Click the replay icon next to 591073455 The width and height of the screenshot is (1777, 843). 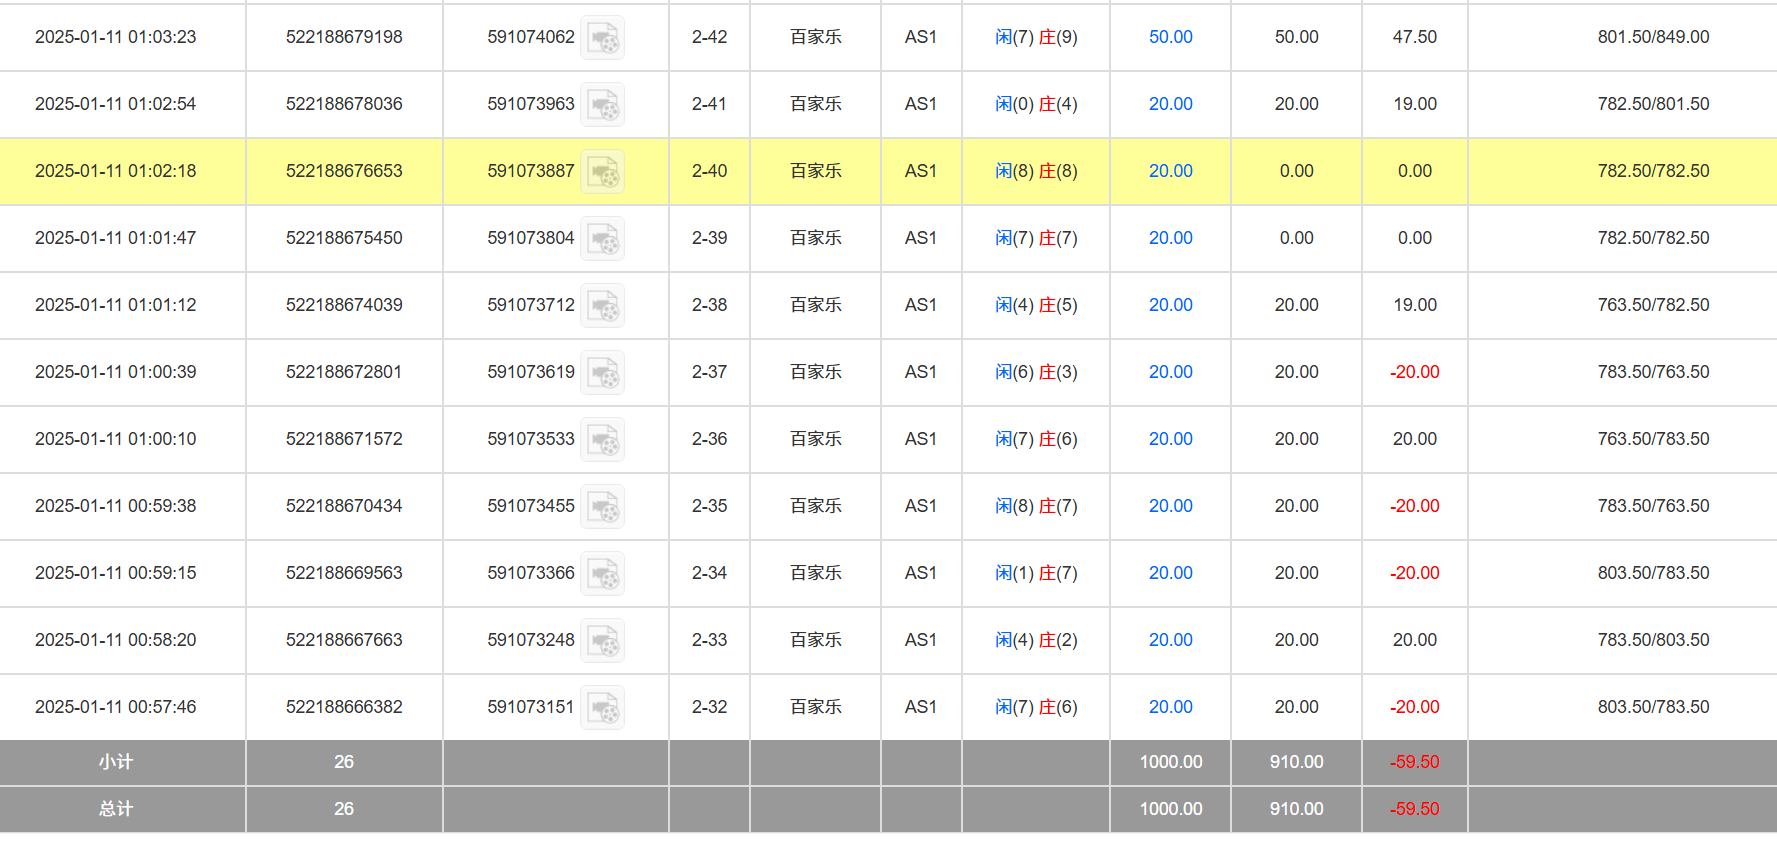[x=603, y=507]
